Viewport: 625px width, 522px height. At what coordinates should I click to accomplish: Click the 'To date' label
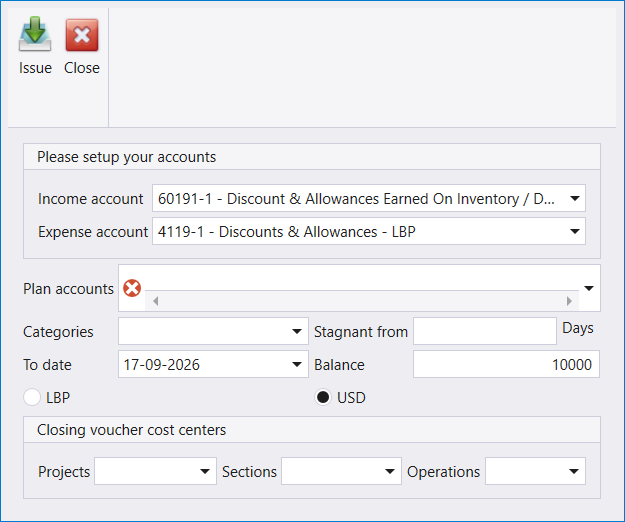pos(47,365)
